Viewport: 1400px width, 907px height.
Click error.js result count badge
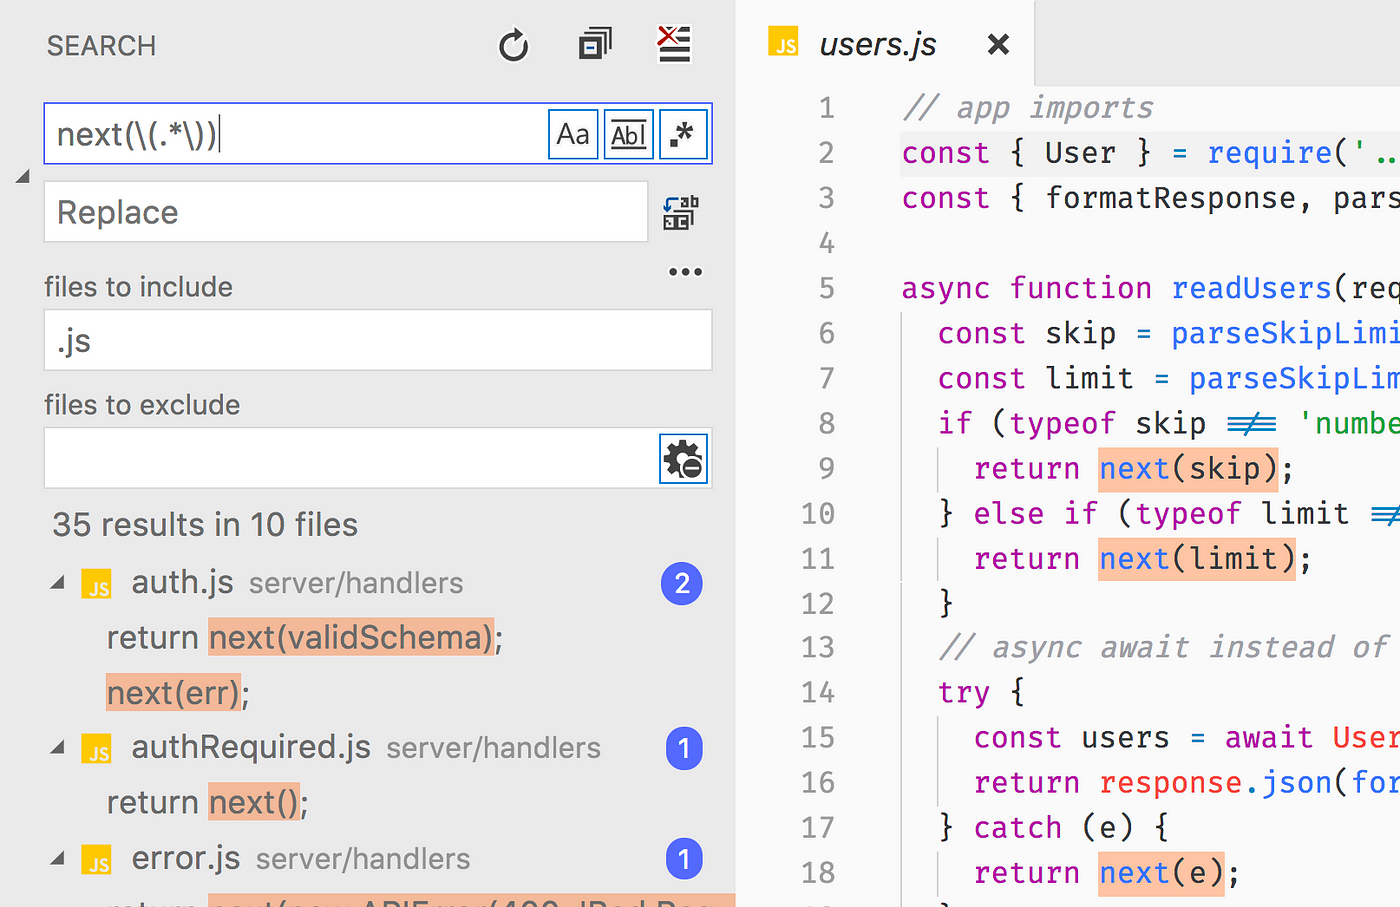point(684,859)
